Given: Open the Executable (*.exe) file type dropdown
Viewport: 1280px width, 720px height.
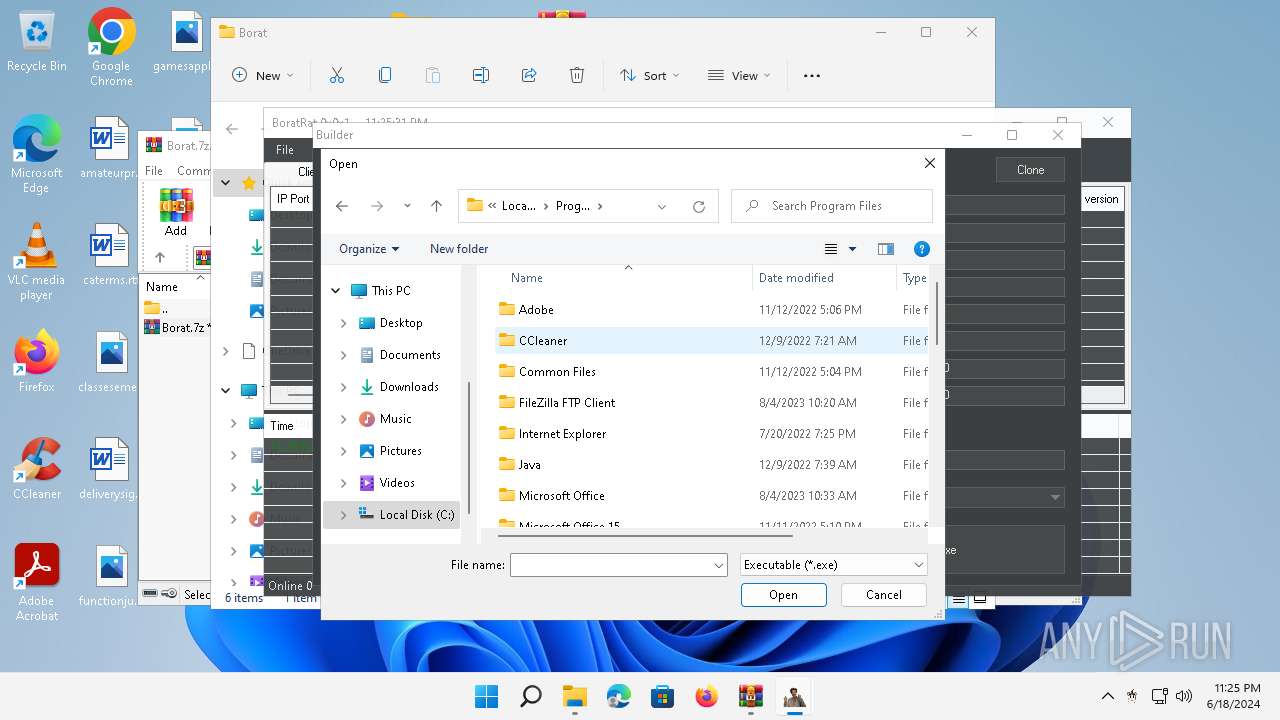Looking at the screenshot, I should 834,565.
